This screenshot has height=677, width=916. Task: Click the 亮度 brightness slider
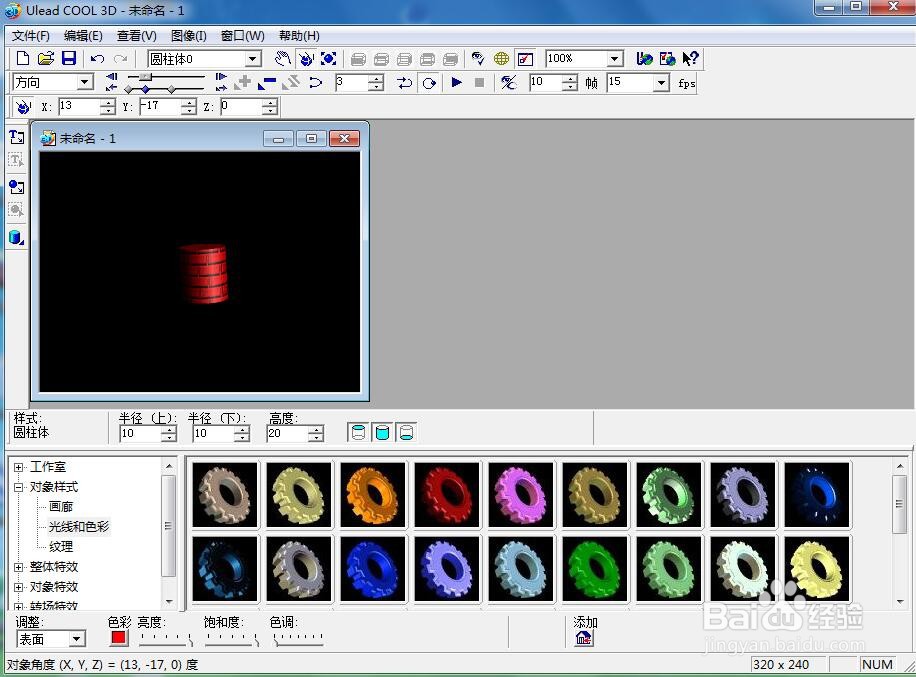166,639
